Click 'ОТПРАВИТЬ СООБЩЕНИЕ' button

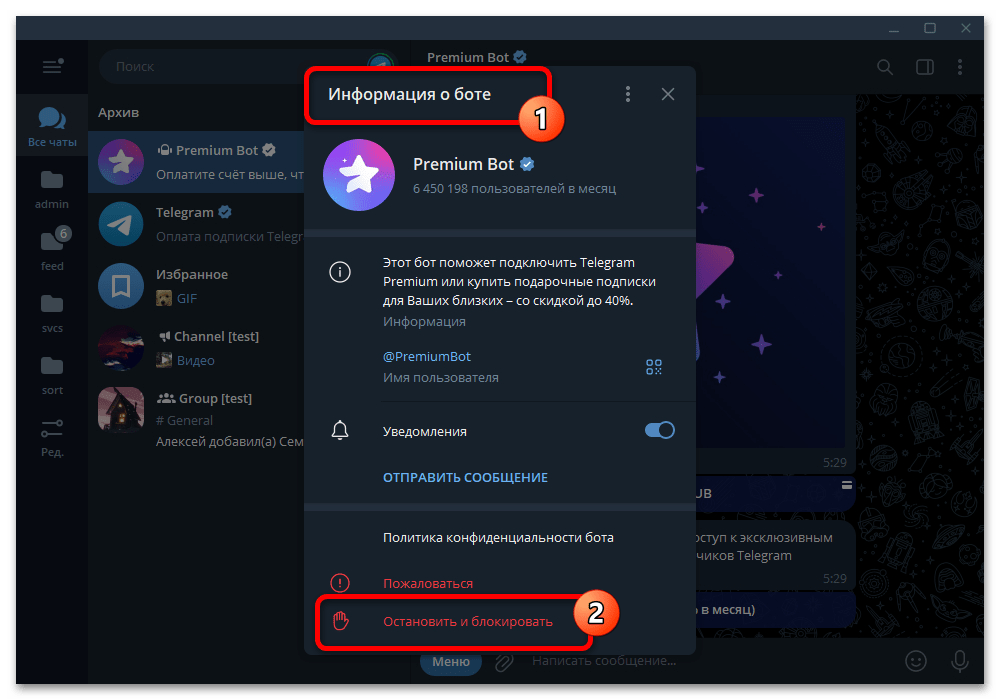[465, 478]
